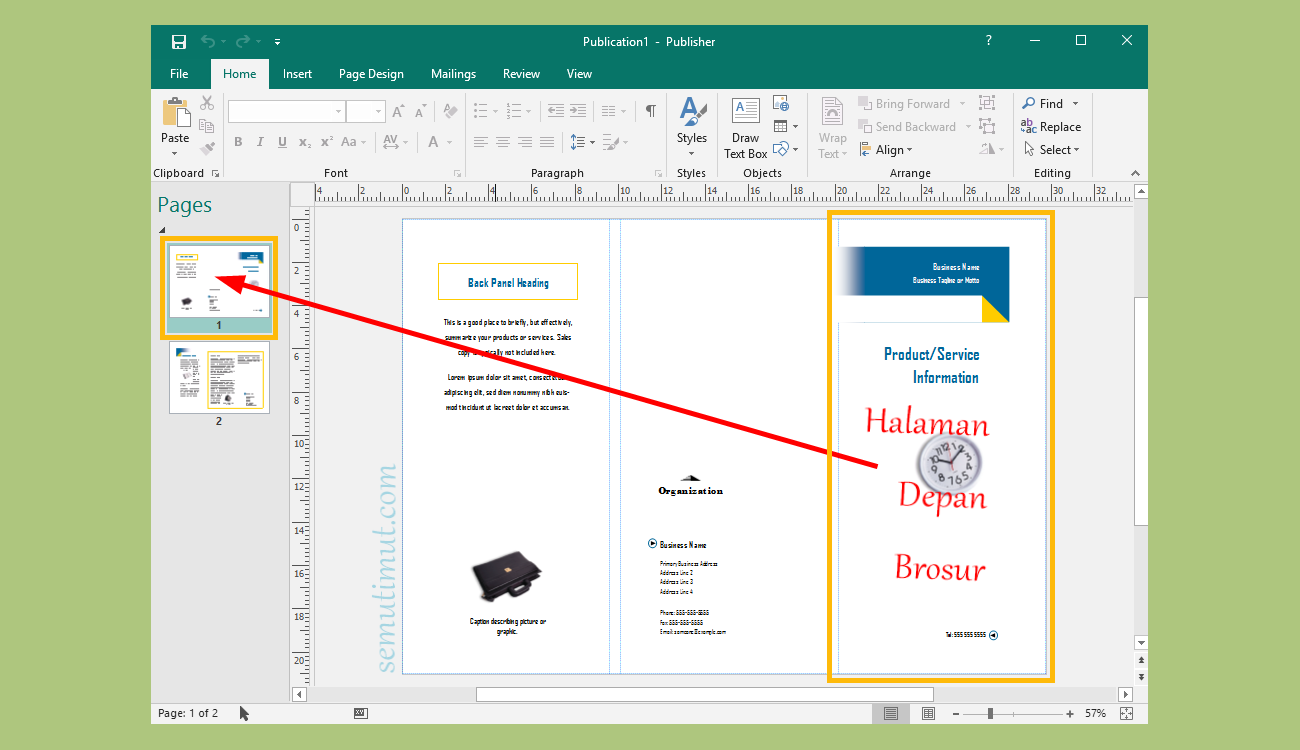Open the Line Spacing dropdown
This screenshot has height=750, width=1300.
pyautogui.click(x=582, y=142)
